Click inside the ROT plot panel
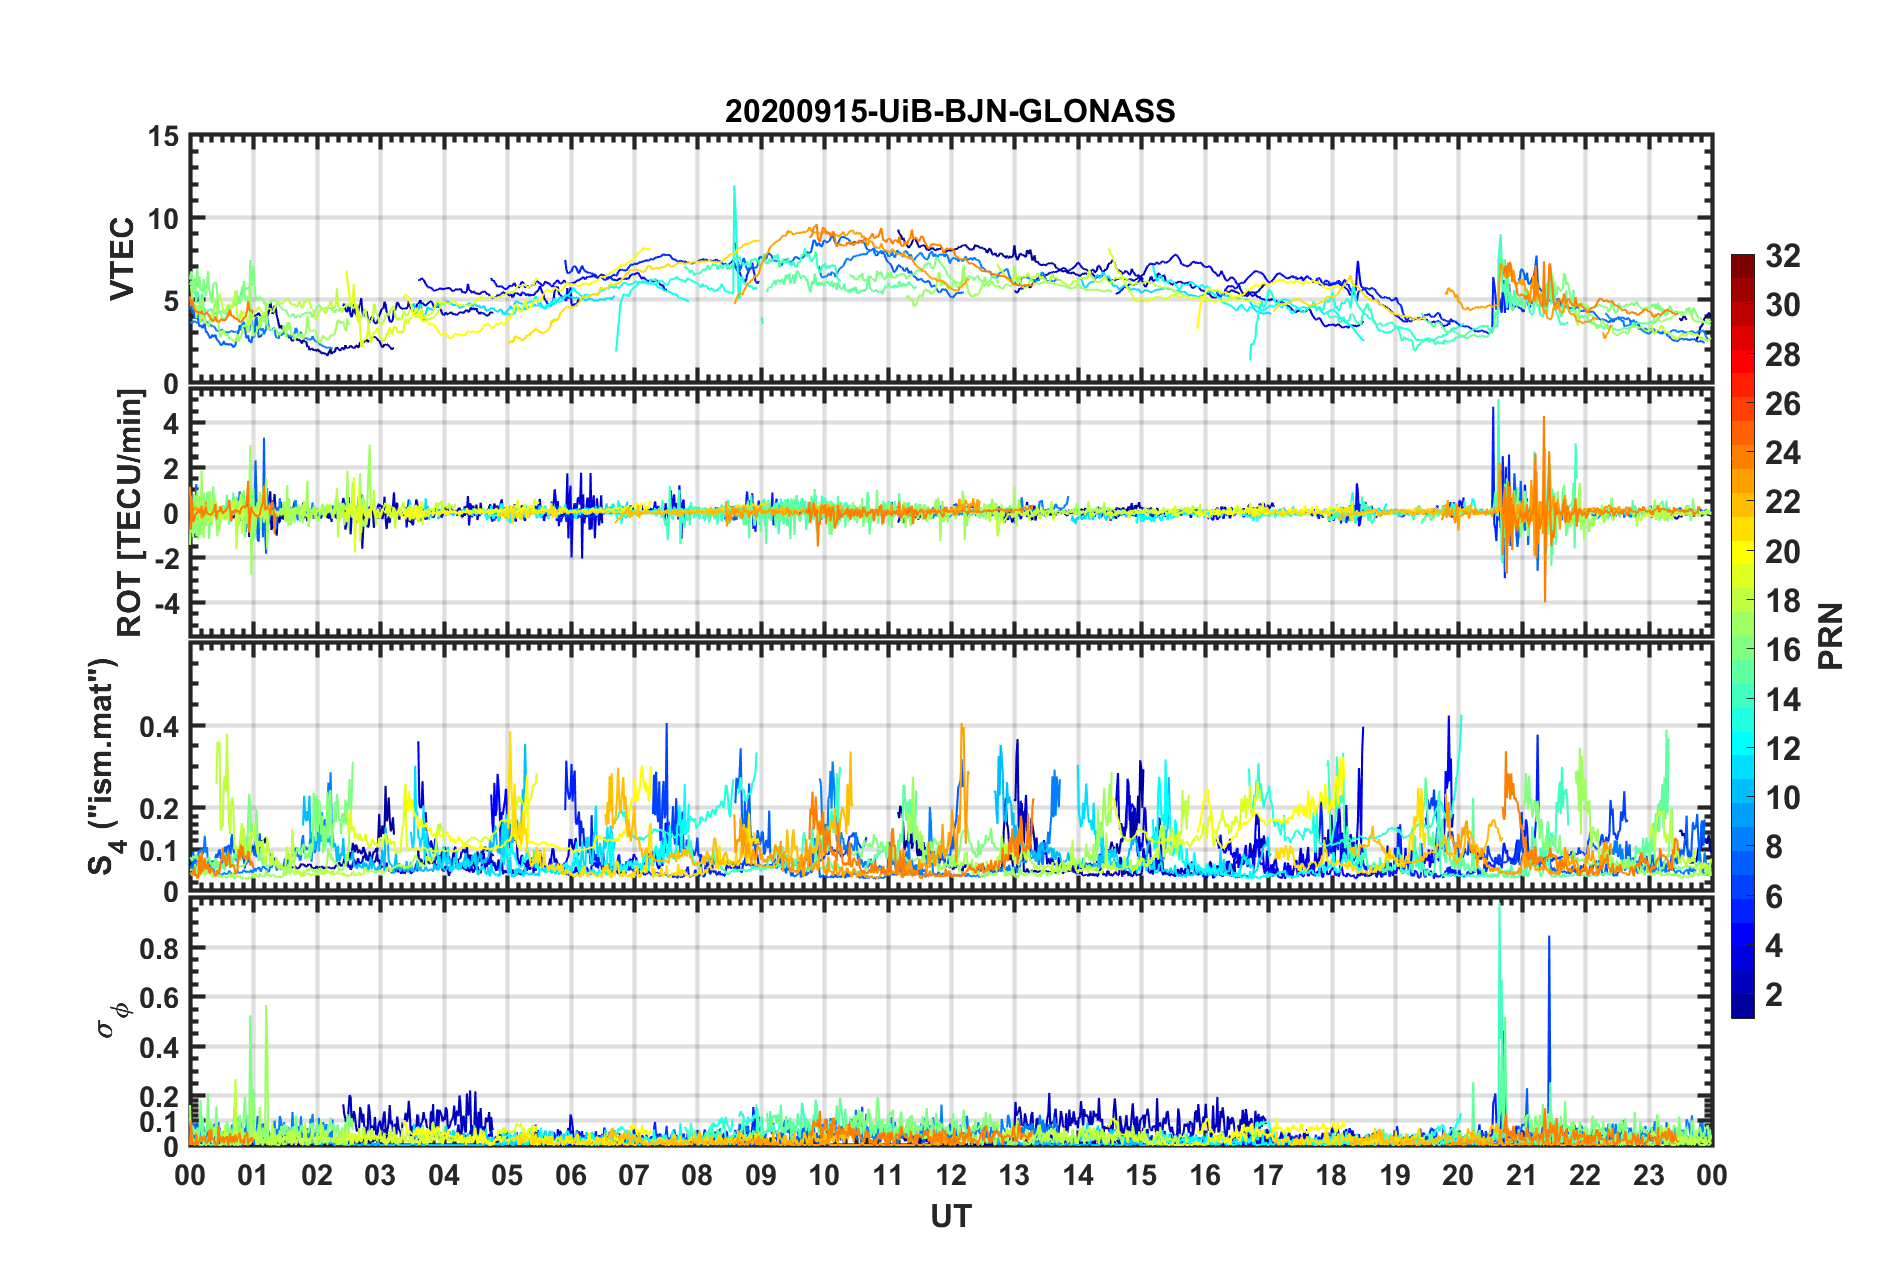The width and height of the screenshot is (1902, 1272). [951, 513]
